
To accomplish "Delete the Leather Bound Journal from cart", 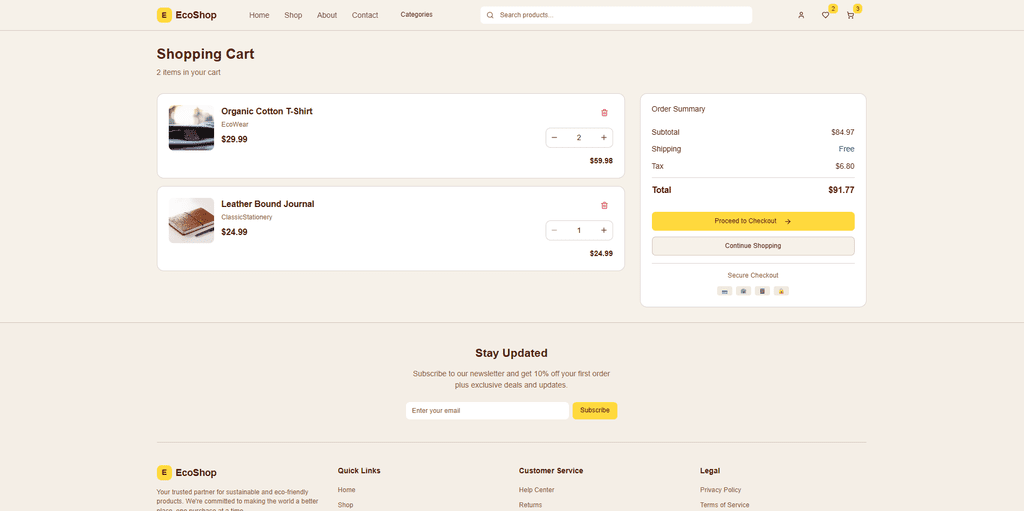I will click(x=604, y=205).
